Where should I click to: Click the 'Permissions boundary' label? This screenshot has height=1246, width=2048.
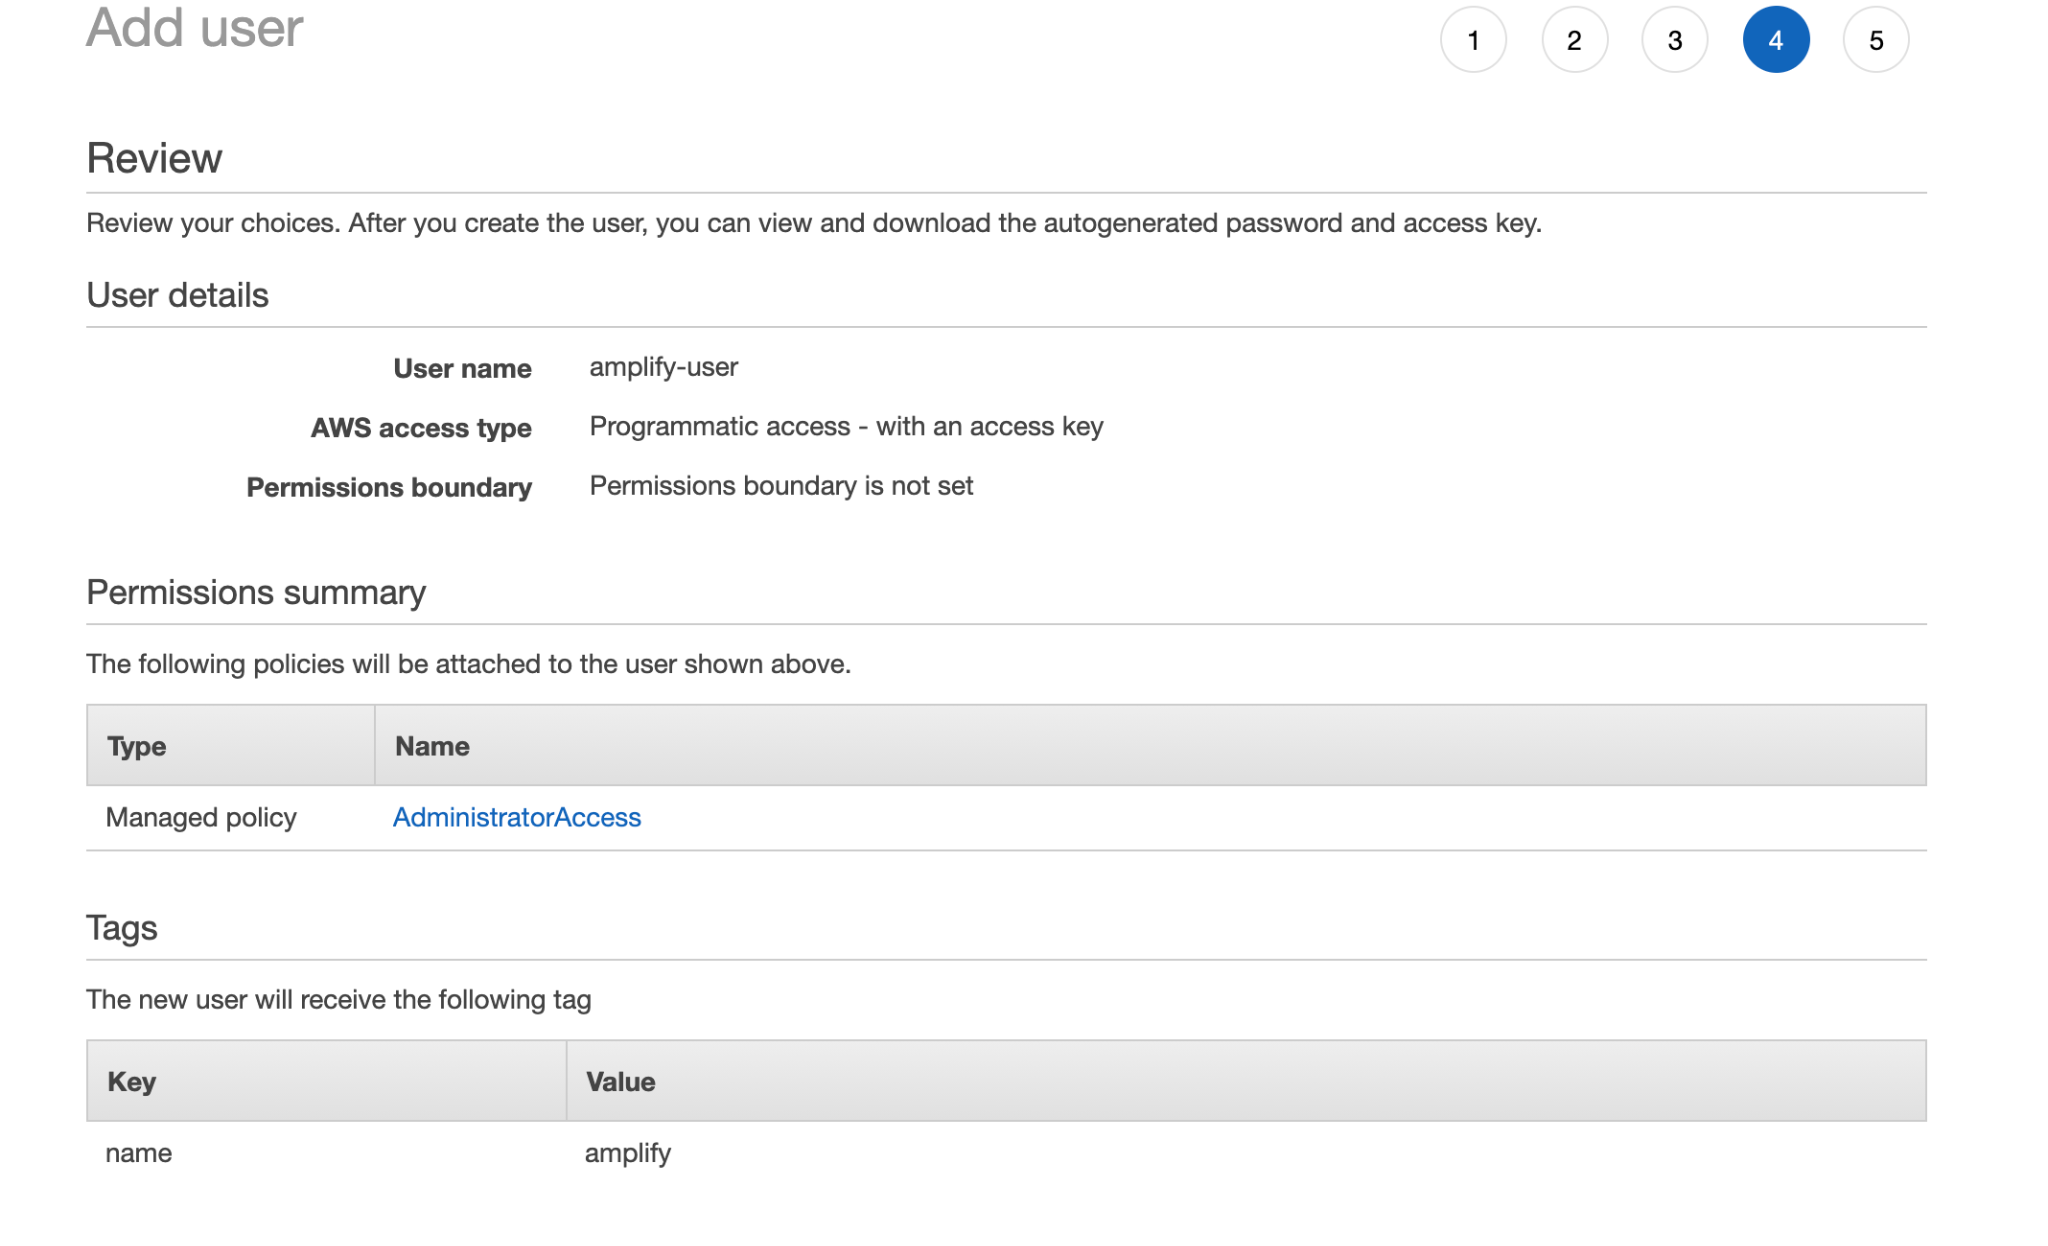389,487
